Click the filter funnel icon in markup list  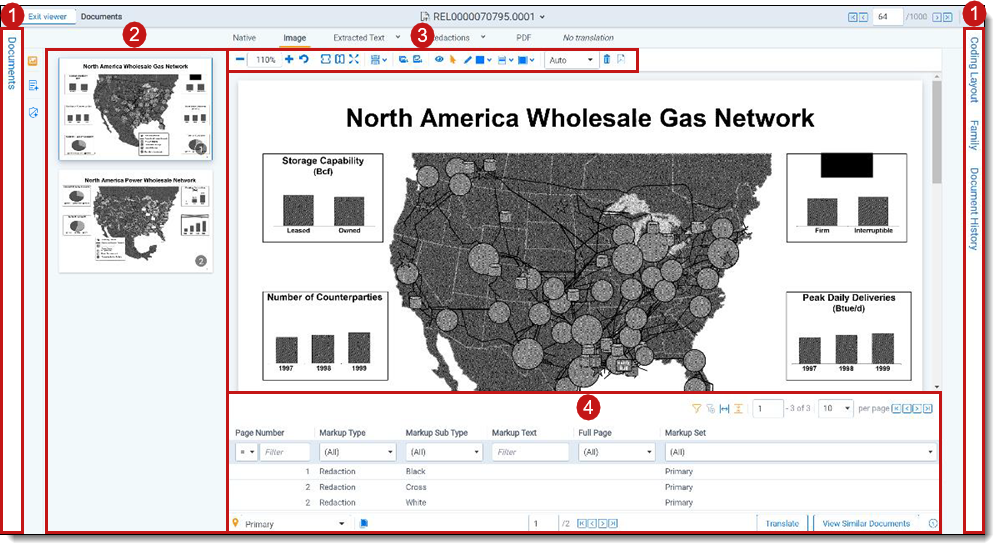pyautogui.click(x=696, y=408)
